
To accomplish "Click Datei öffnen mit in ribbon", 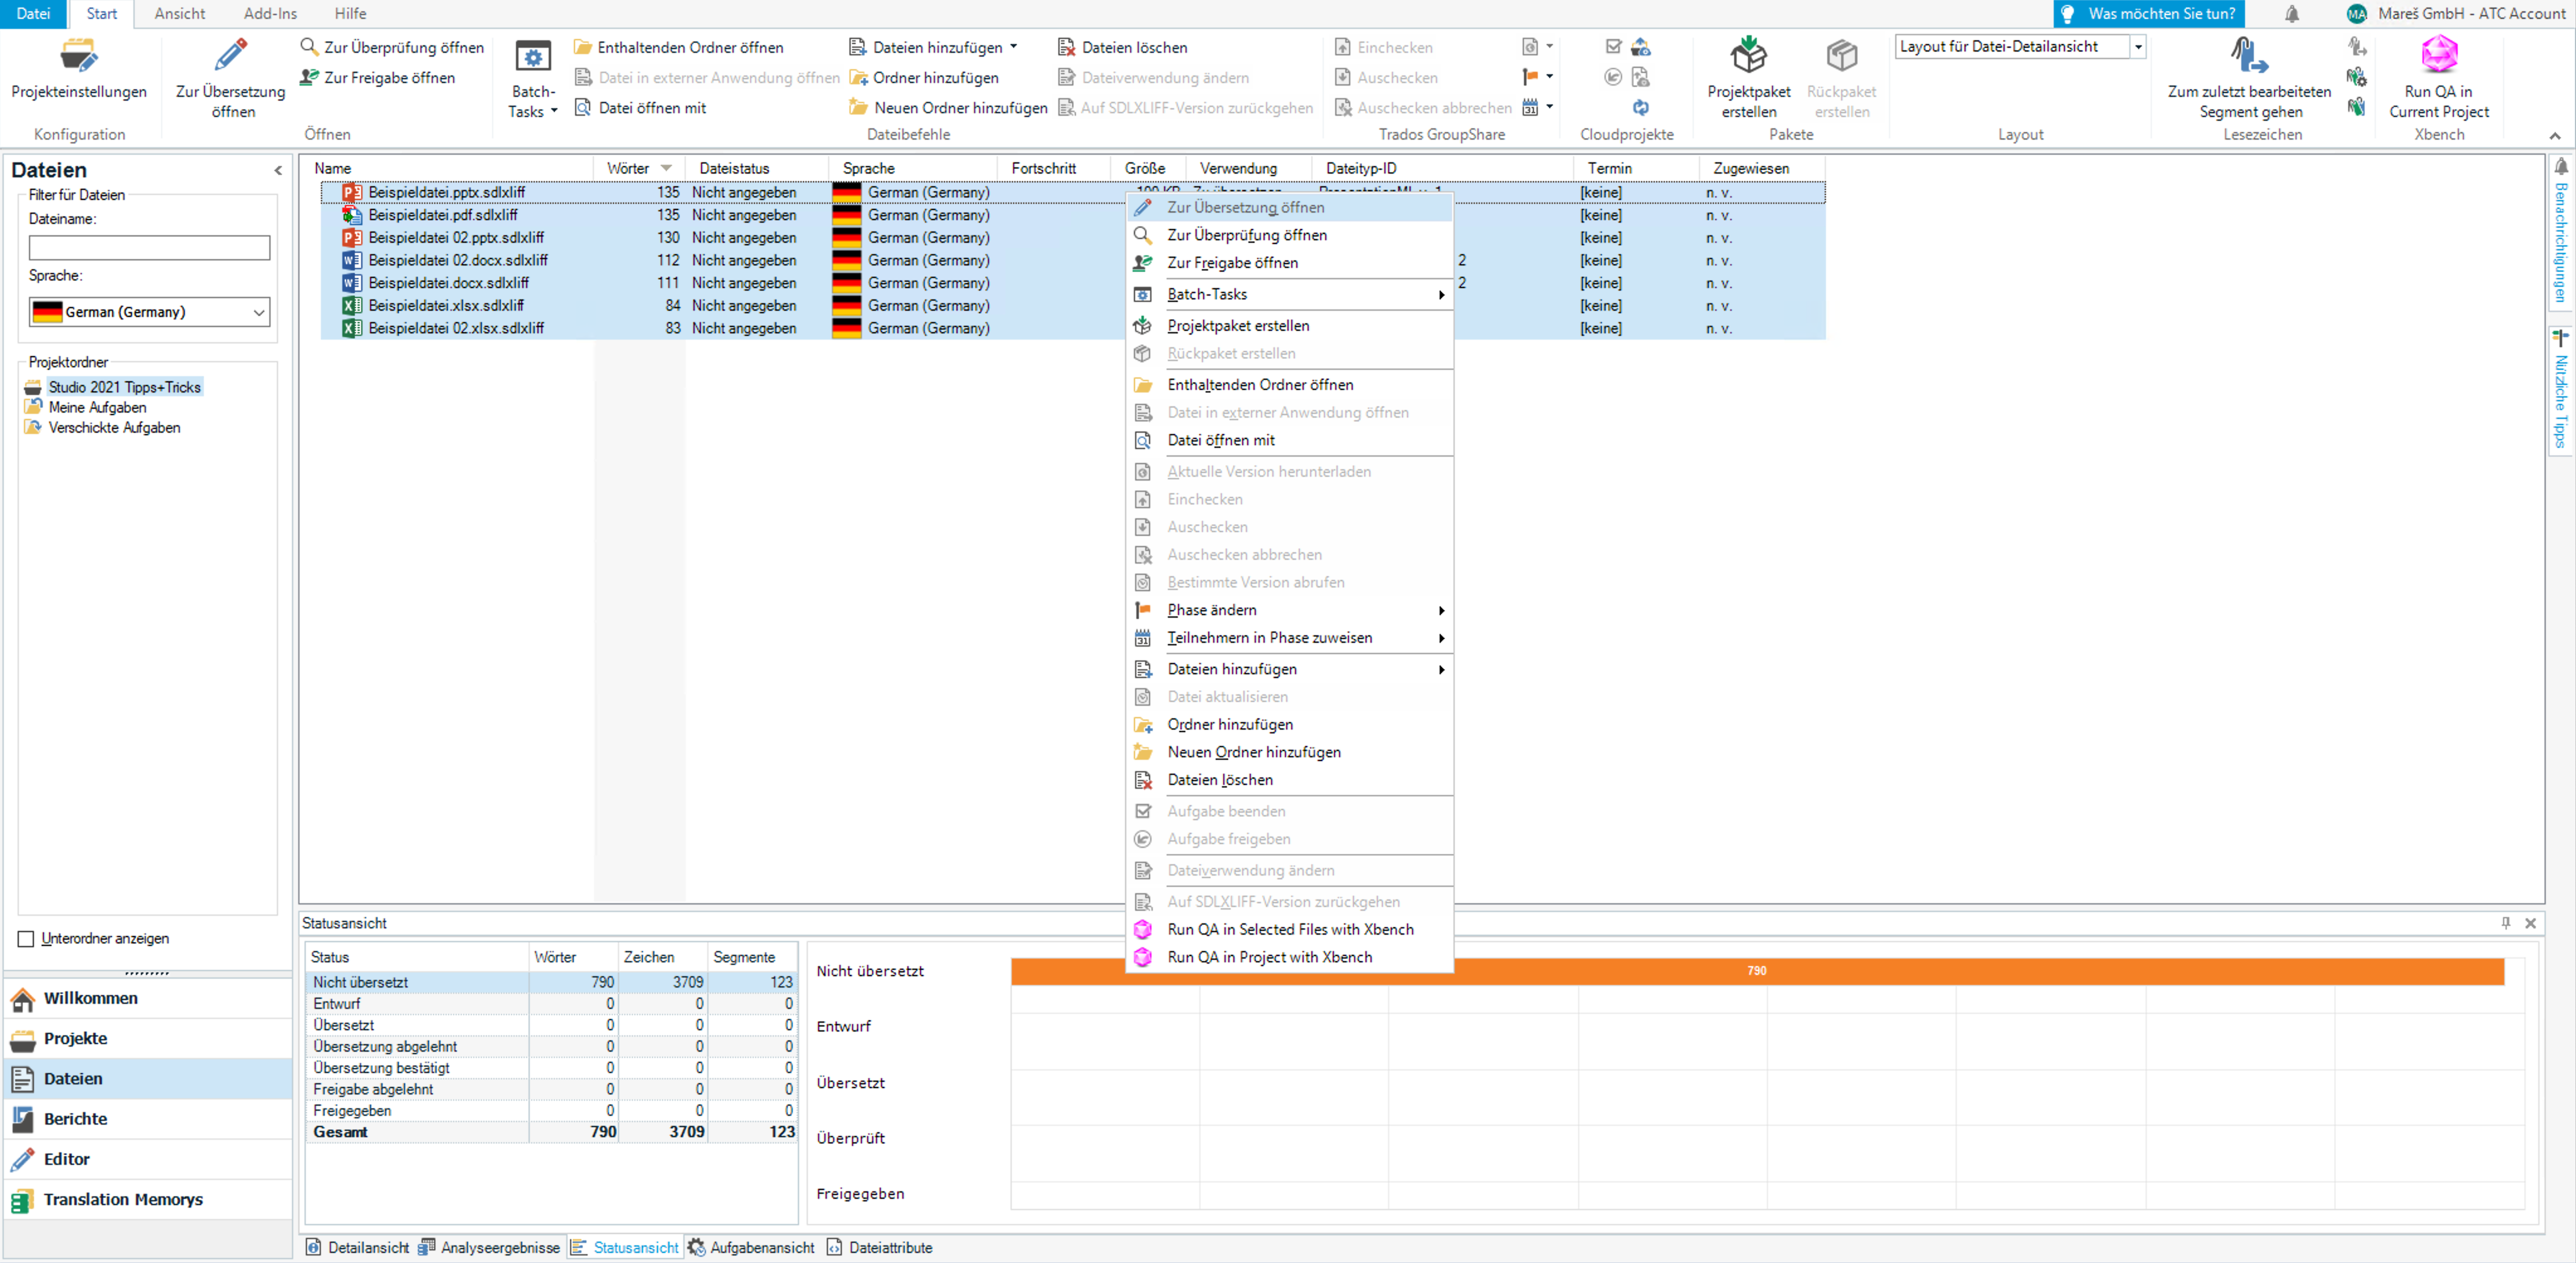I will coord(640,107).
